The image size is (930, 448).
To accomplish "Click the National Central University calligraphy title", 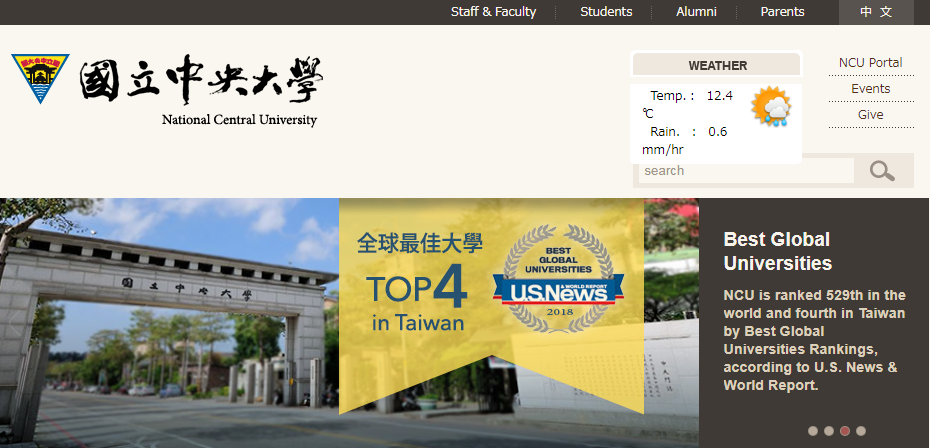I will point(202,79).
